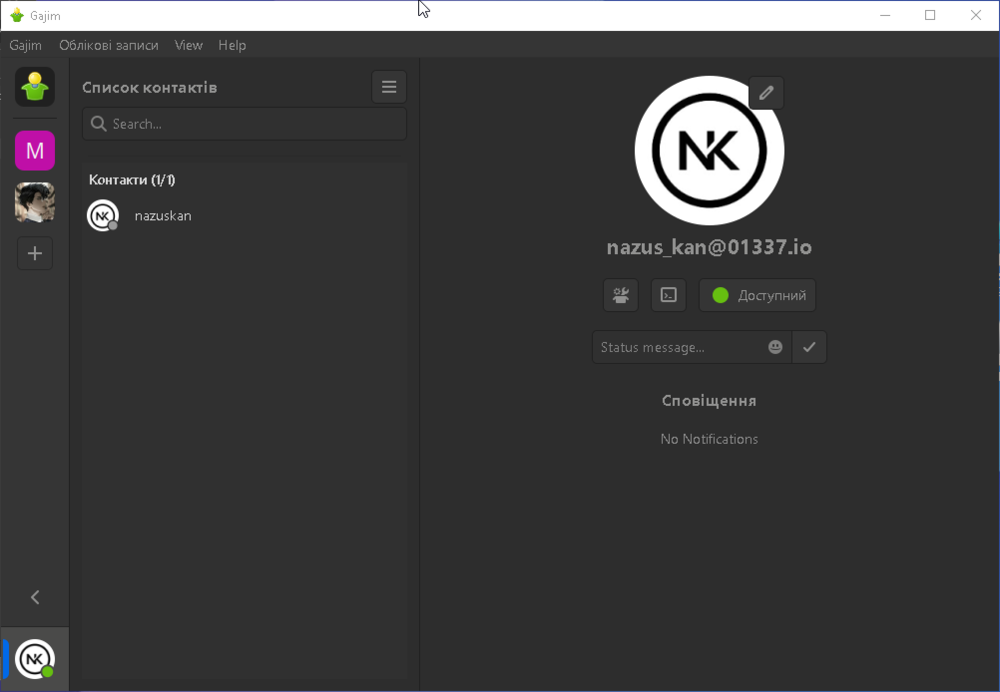Open the View menu
The image size is (1000, 692).
189,45
